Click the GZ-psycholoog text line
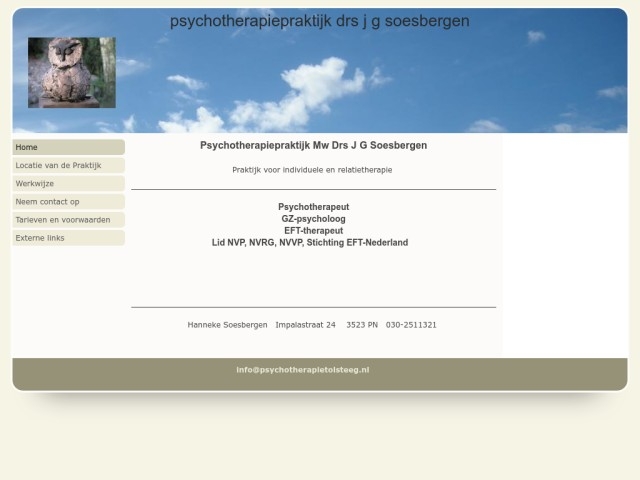Viewport: 640px width, 480px height. click(x=313, y=219)
